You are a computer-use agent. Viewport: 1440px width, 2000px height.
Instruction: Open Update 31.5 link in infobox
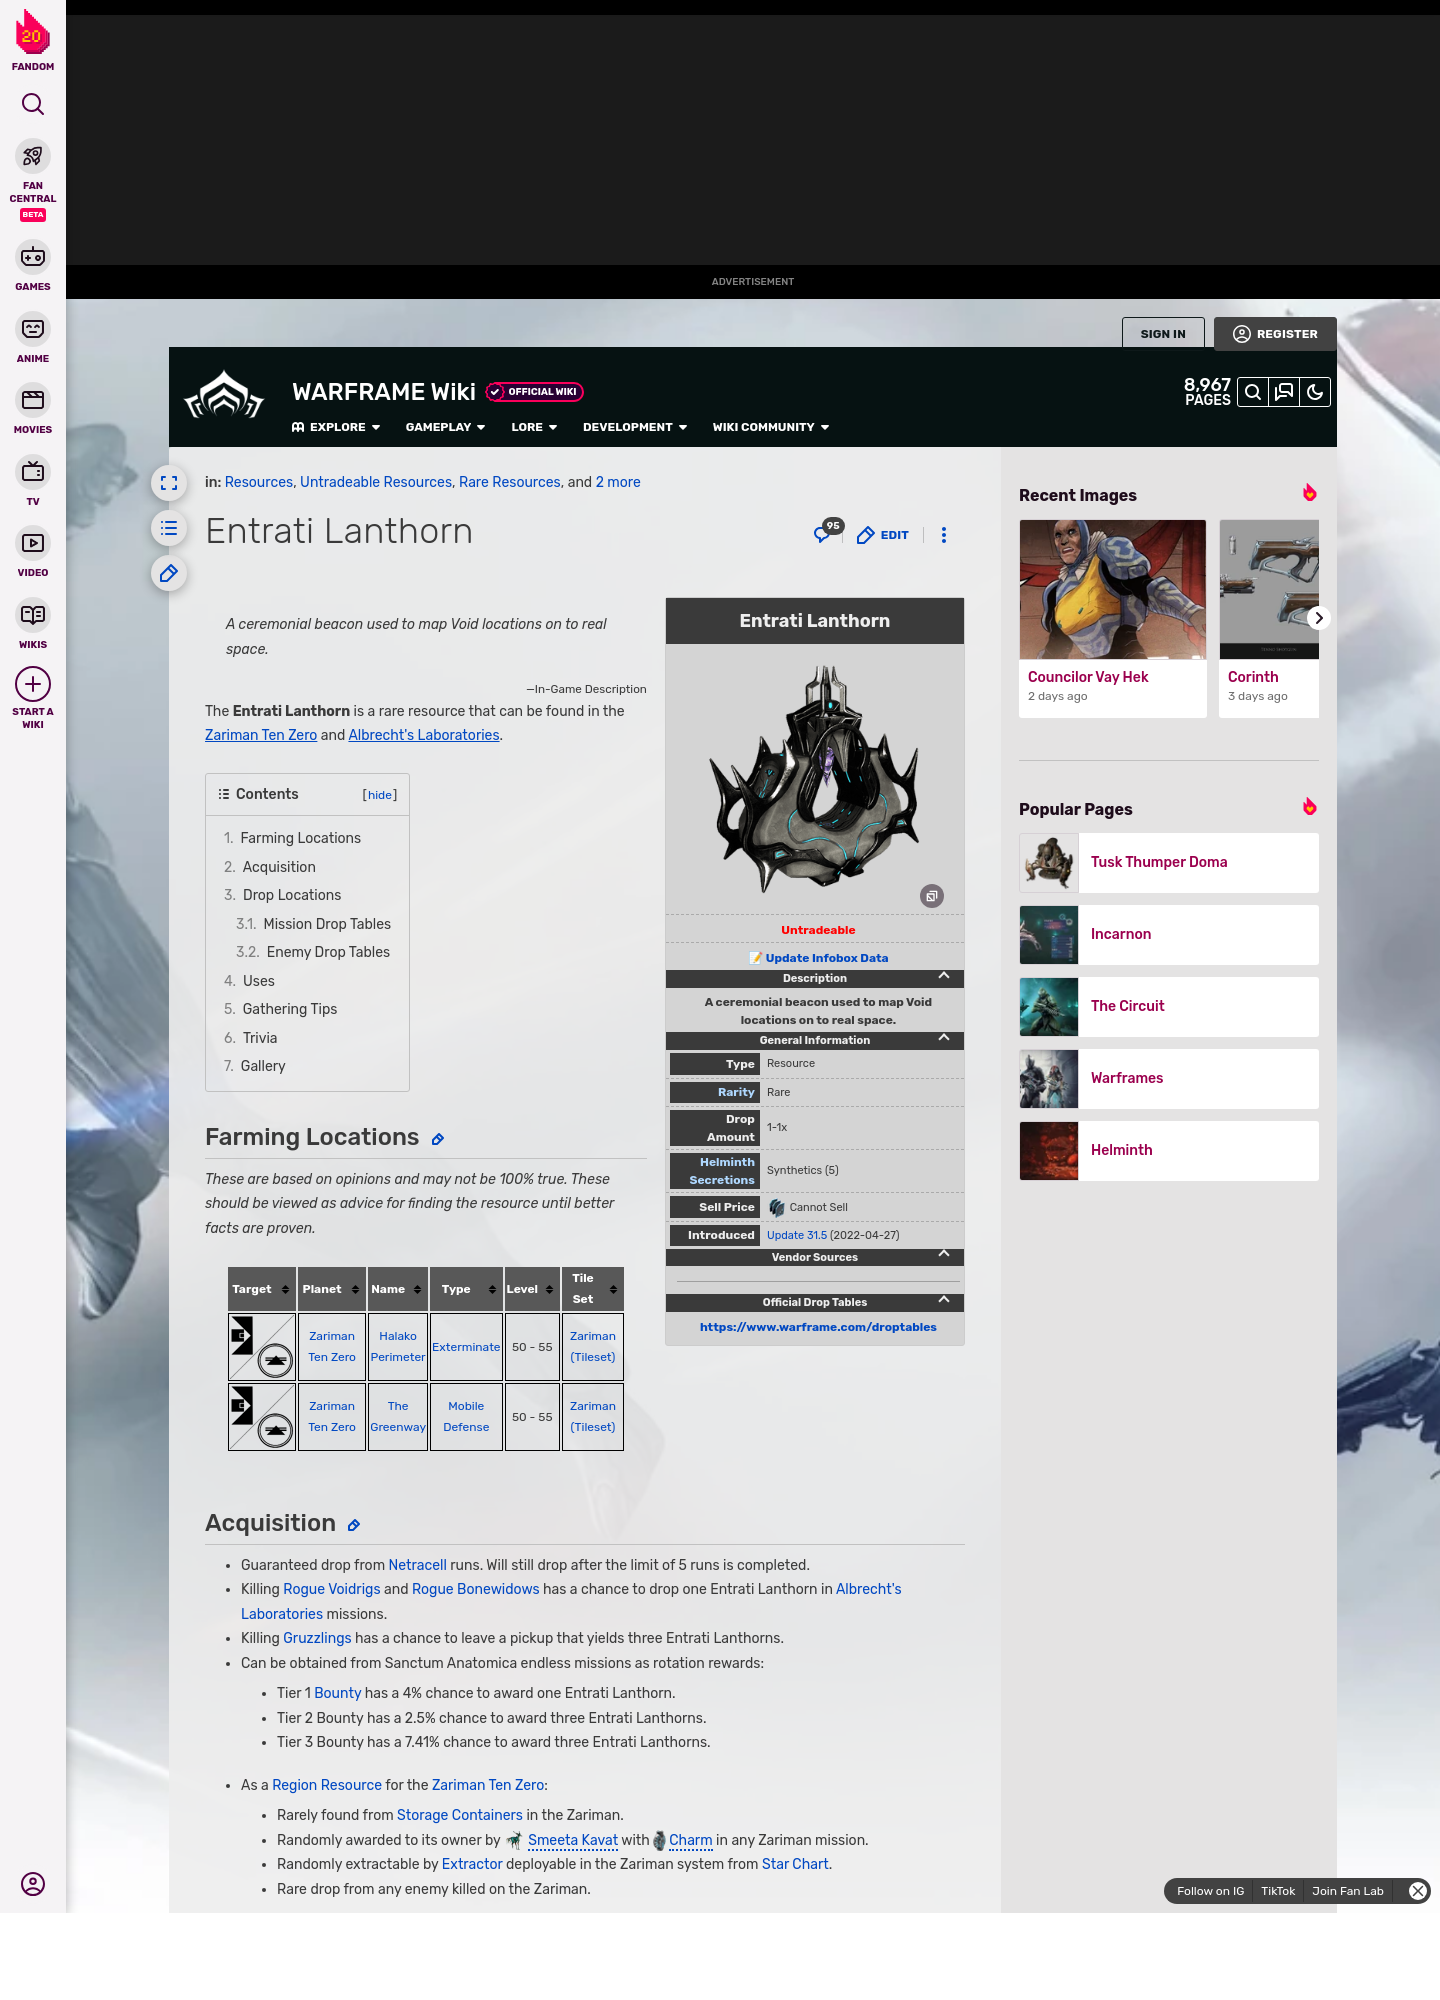(796, 1235)
